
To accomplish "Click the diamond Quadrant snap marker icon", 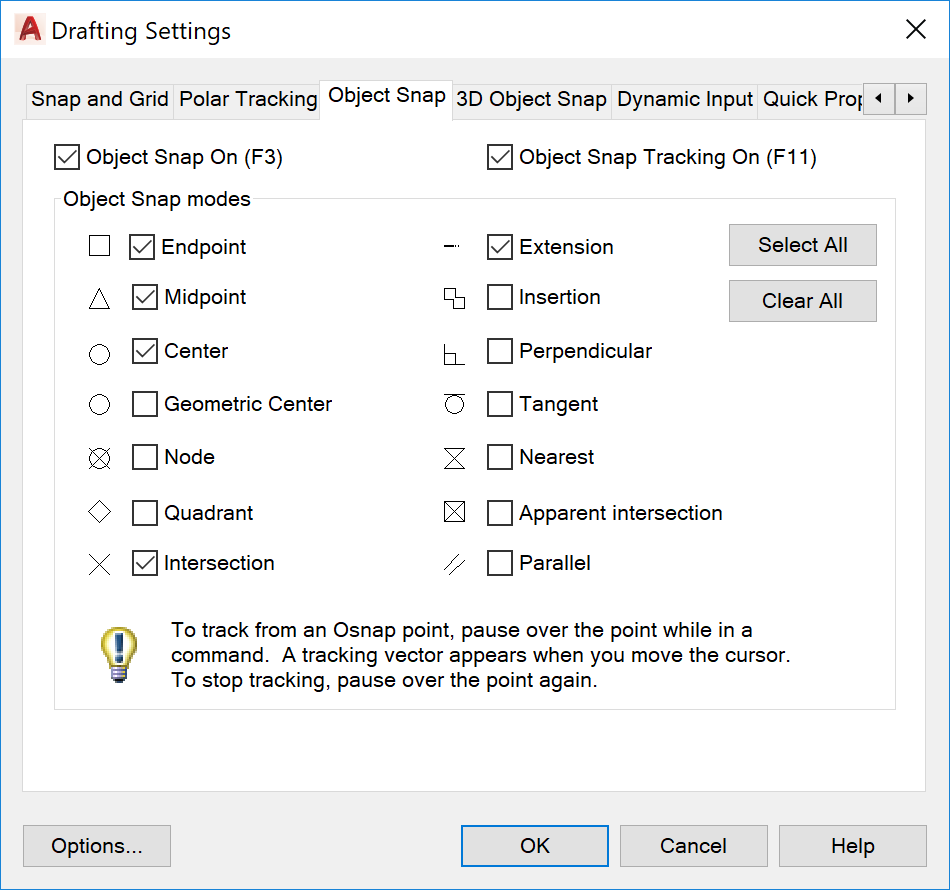I will (99, 512).
